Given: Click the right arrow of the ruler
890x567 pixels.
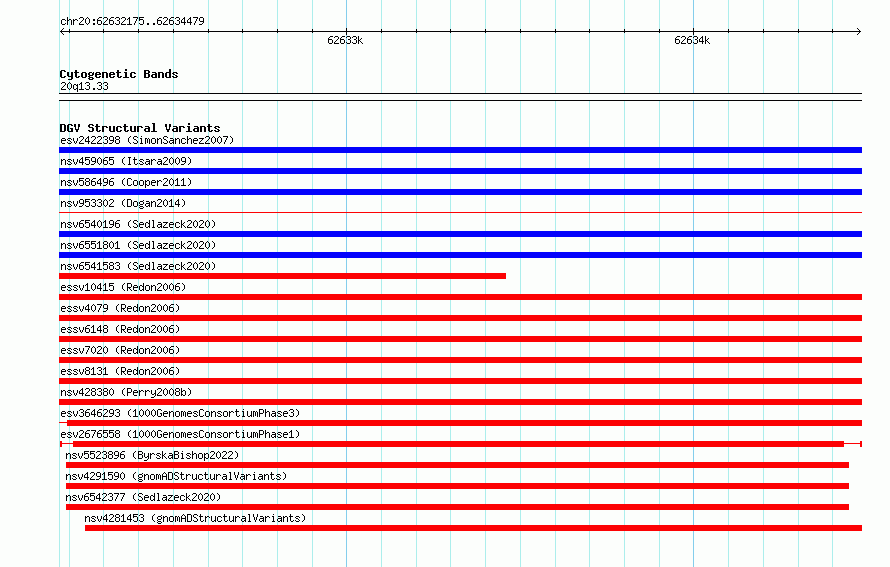Looking at the screenshot, I should [858, 32].
